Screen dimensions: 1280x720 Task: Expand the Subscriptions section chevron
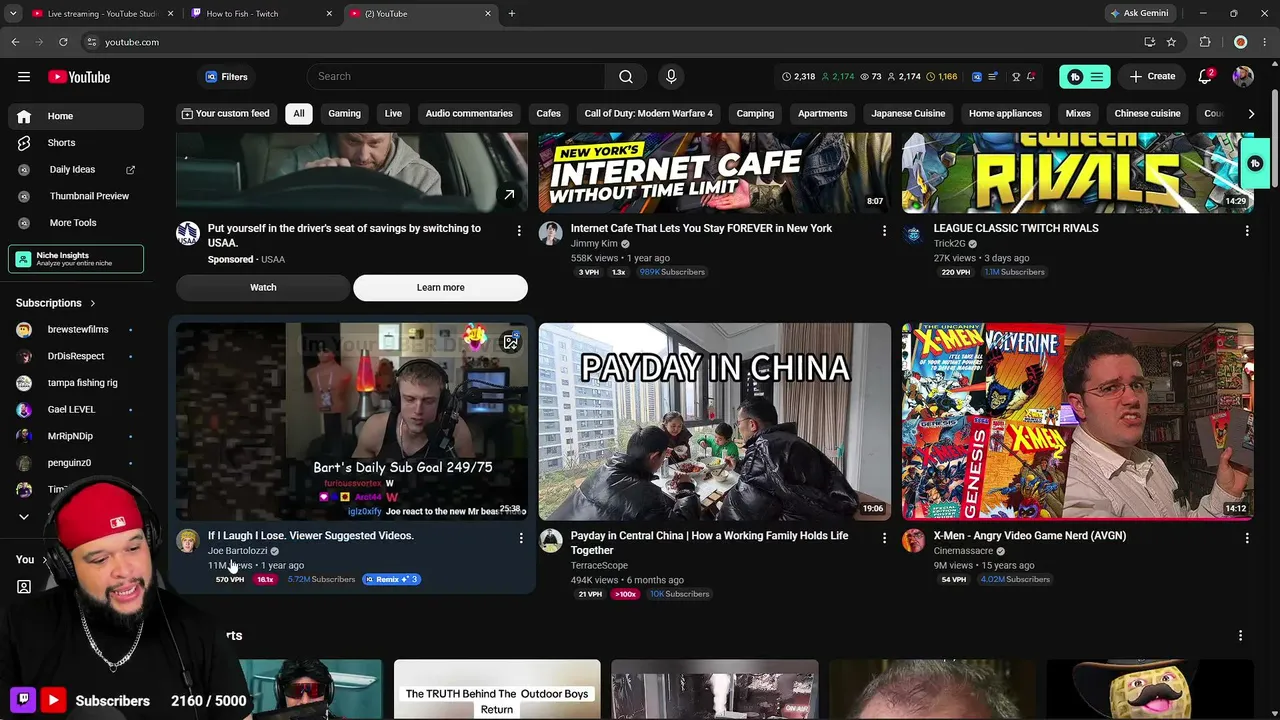click(x=93, y=303)
